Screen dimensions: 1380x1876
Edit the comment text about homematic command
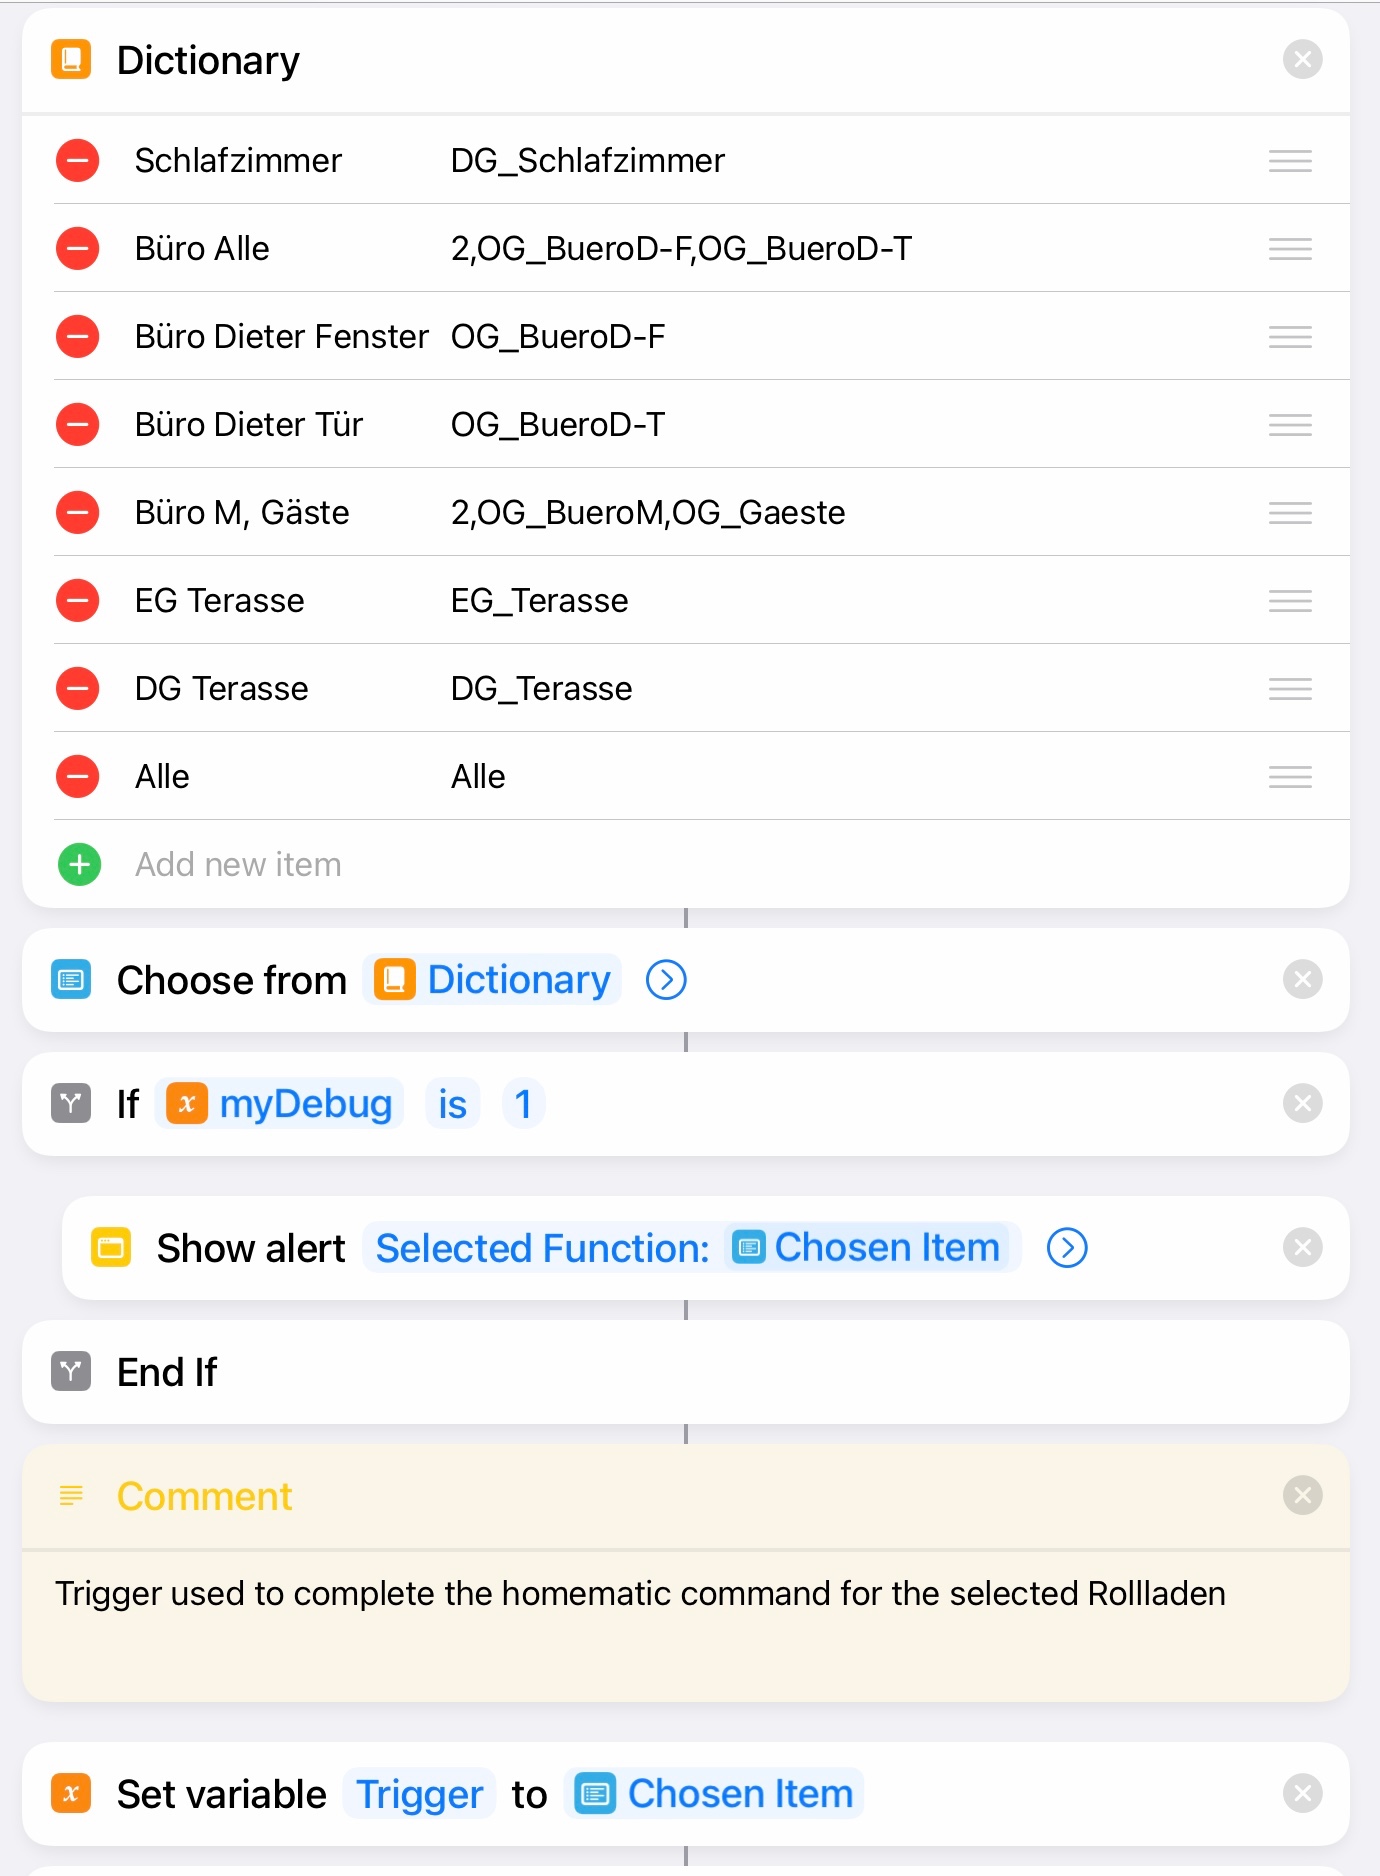(640, 1594)
